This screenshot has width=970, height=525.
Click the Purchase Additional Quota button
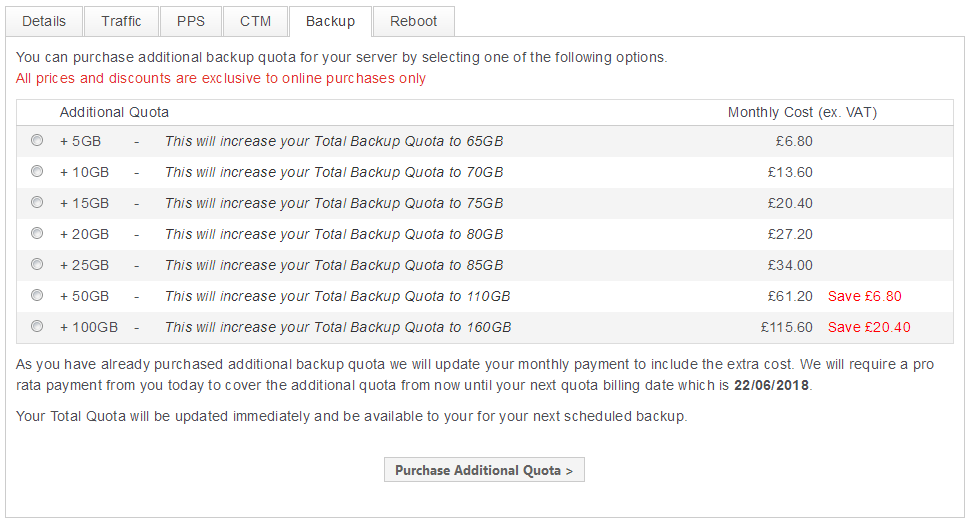coord(484,470)
